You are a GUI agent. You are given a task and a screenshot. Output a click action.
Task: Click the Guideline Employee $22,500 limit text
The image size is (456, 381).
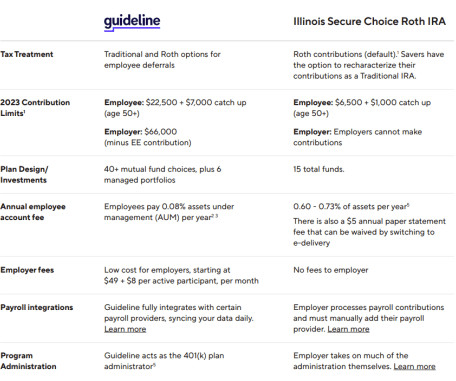pos(175,108)
